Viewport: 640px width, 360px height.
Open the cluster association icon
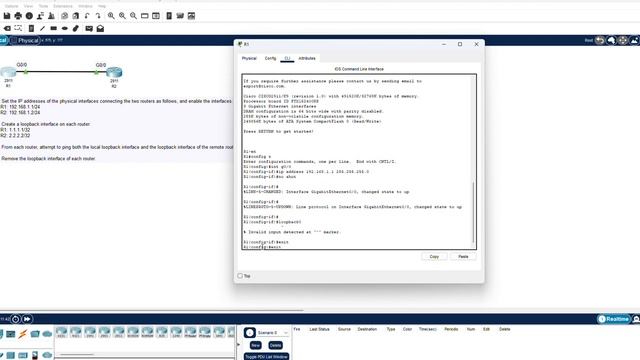(180, 16)
